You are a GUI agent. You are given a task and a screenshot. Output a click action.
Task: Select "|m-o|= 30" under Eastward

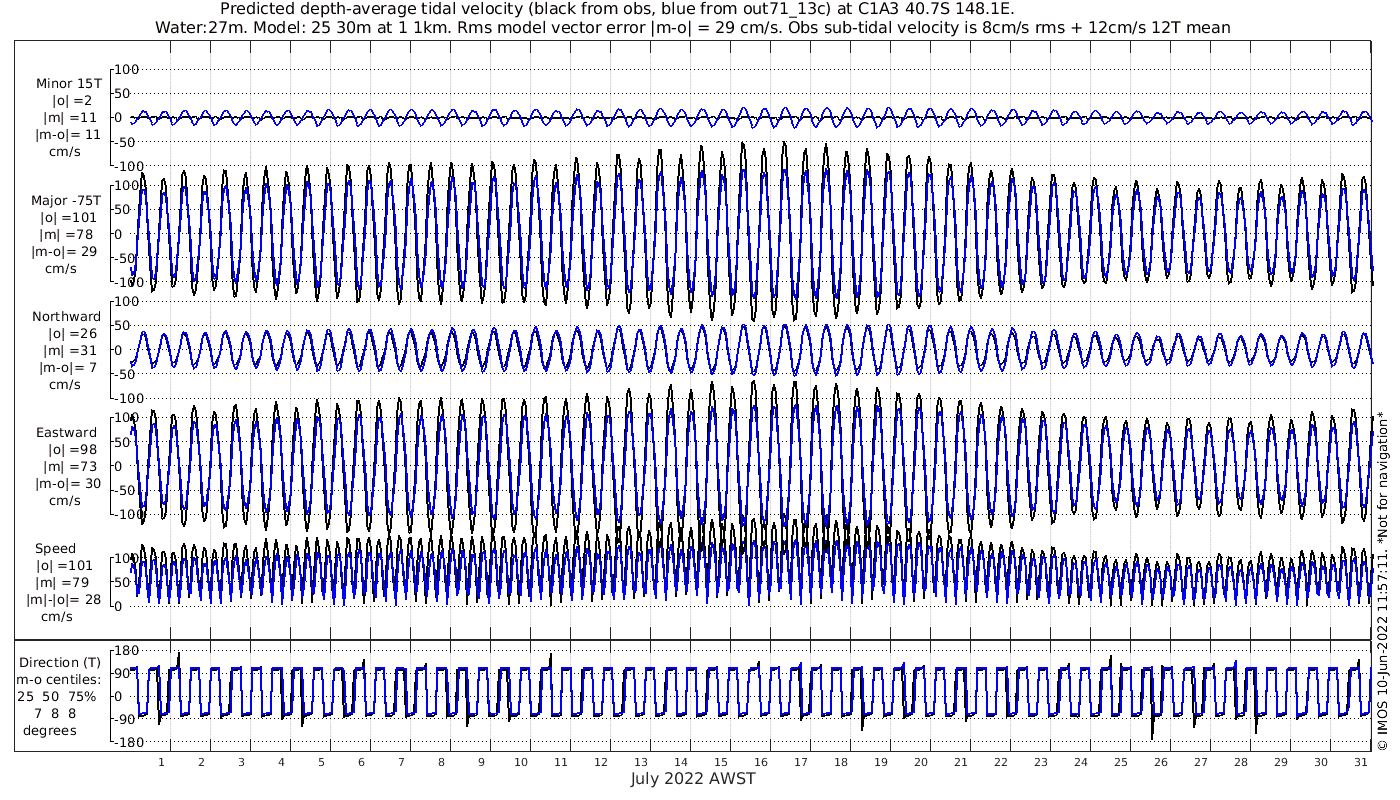66,484
